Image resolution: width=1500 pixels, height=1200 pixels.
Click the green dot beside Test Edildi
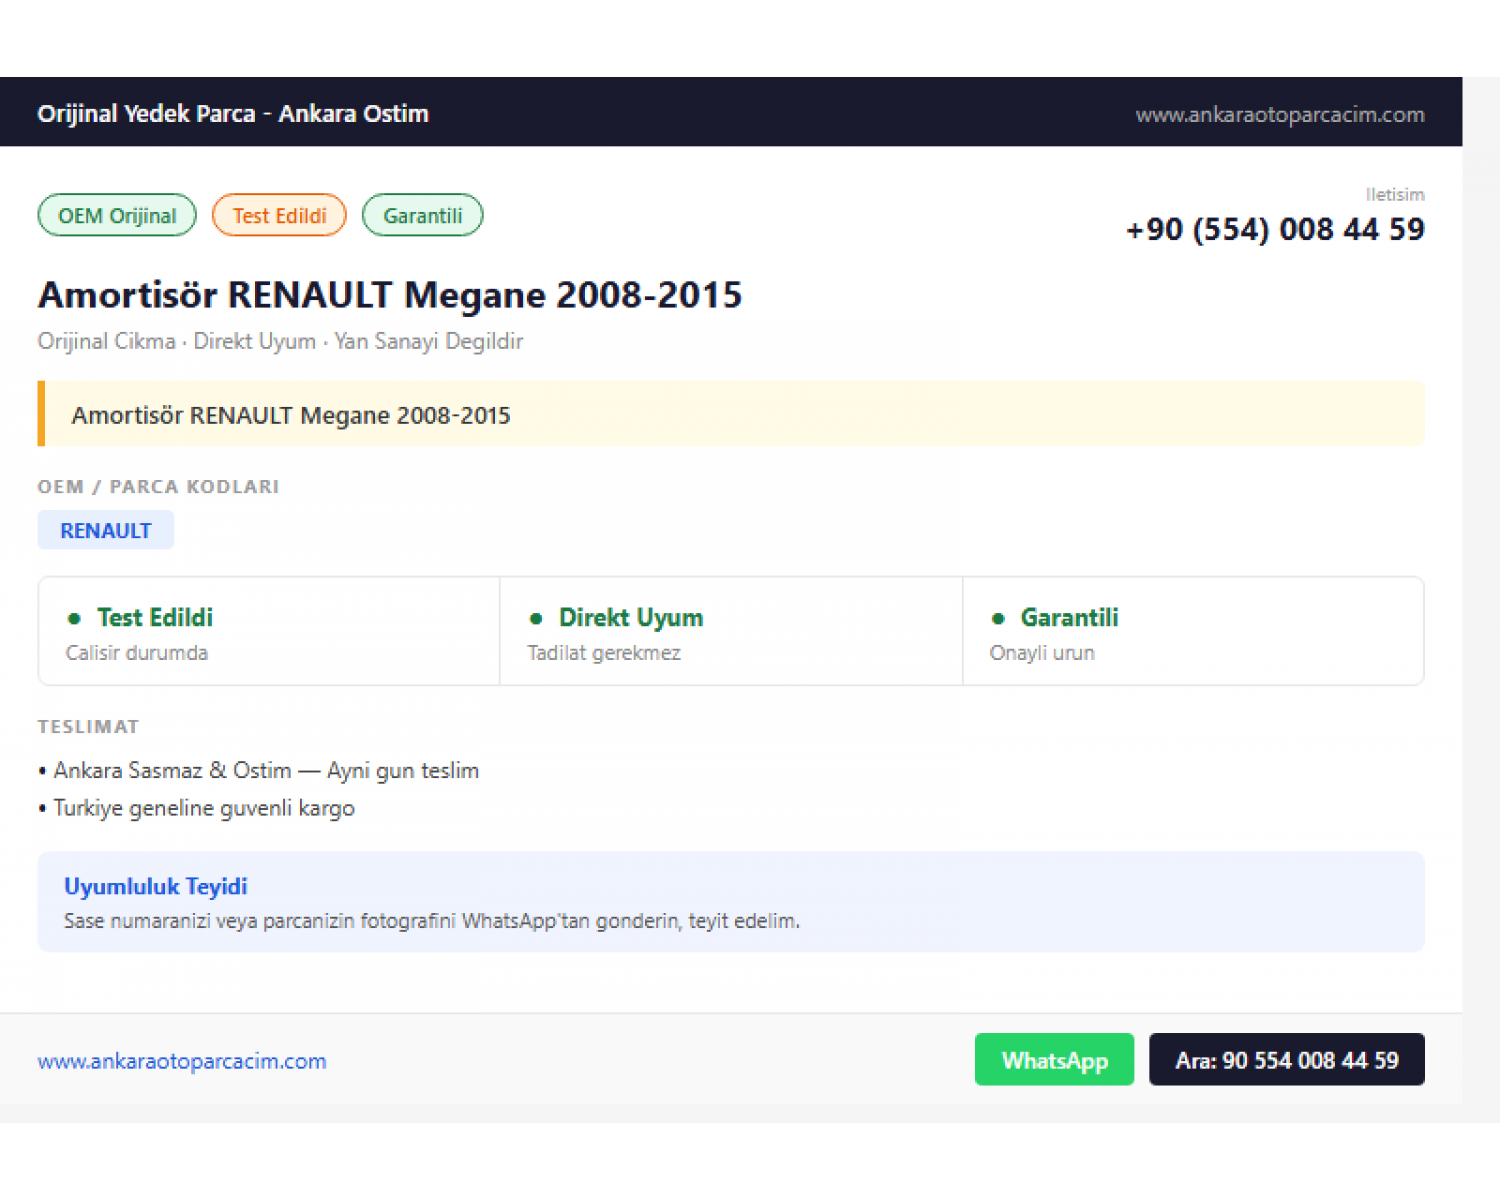click(74, 618)
